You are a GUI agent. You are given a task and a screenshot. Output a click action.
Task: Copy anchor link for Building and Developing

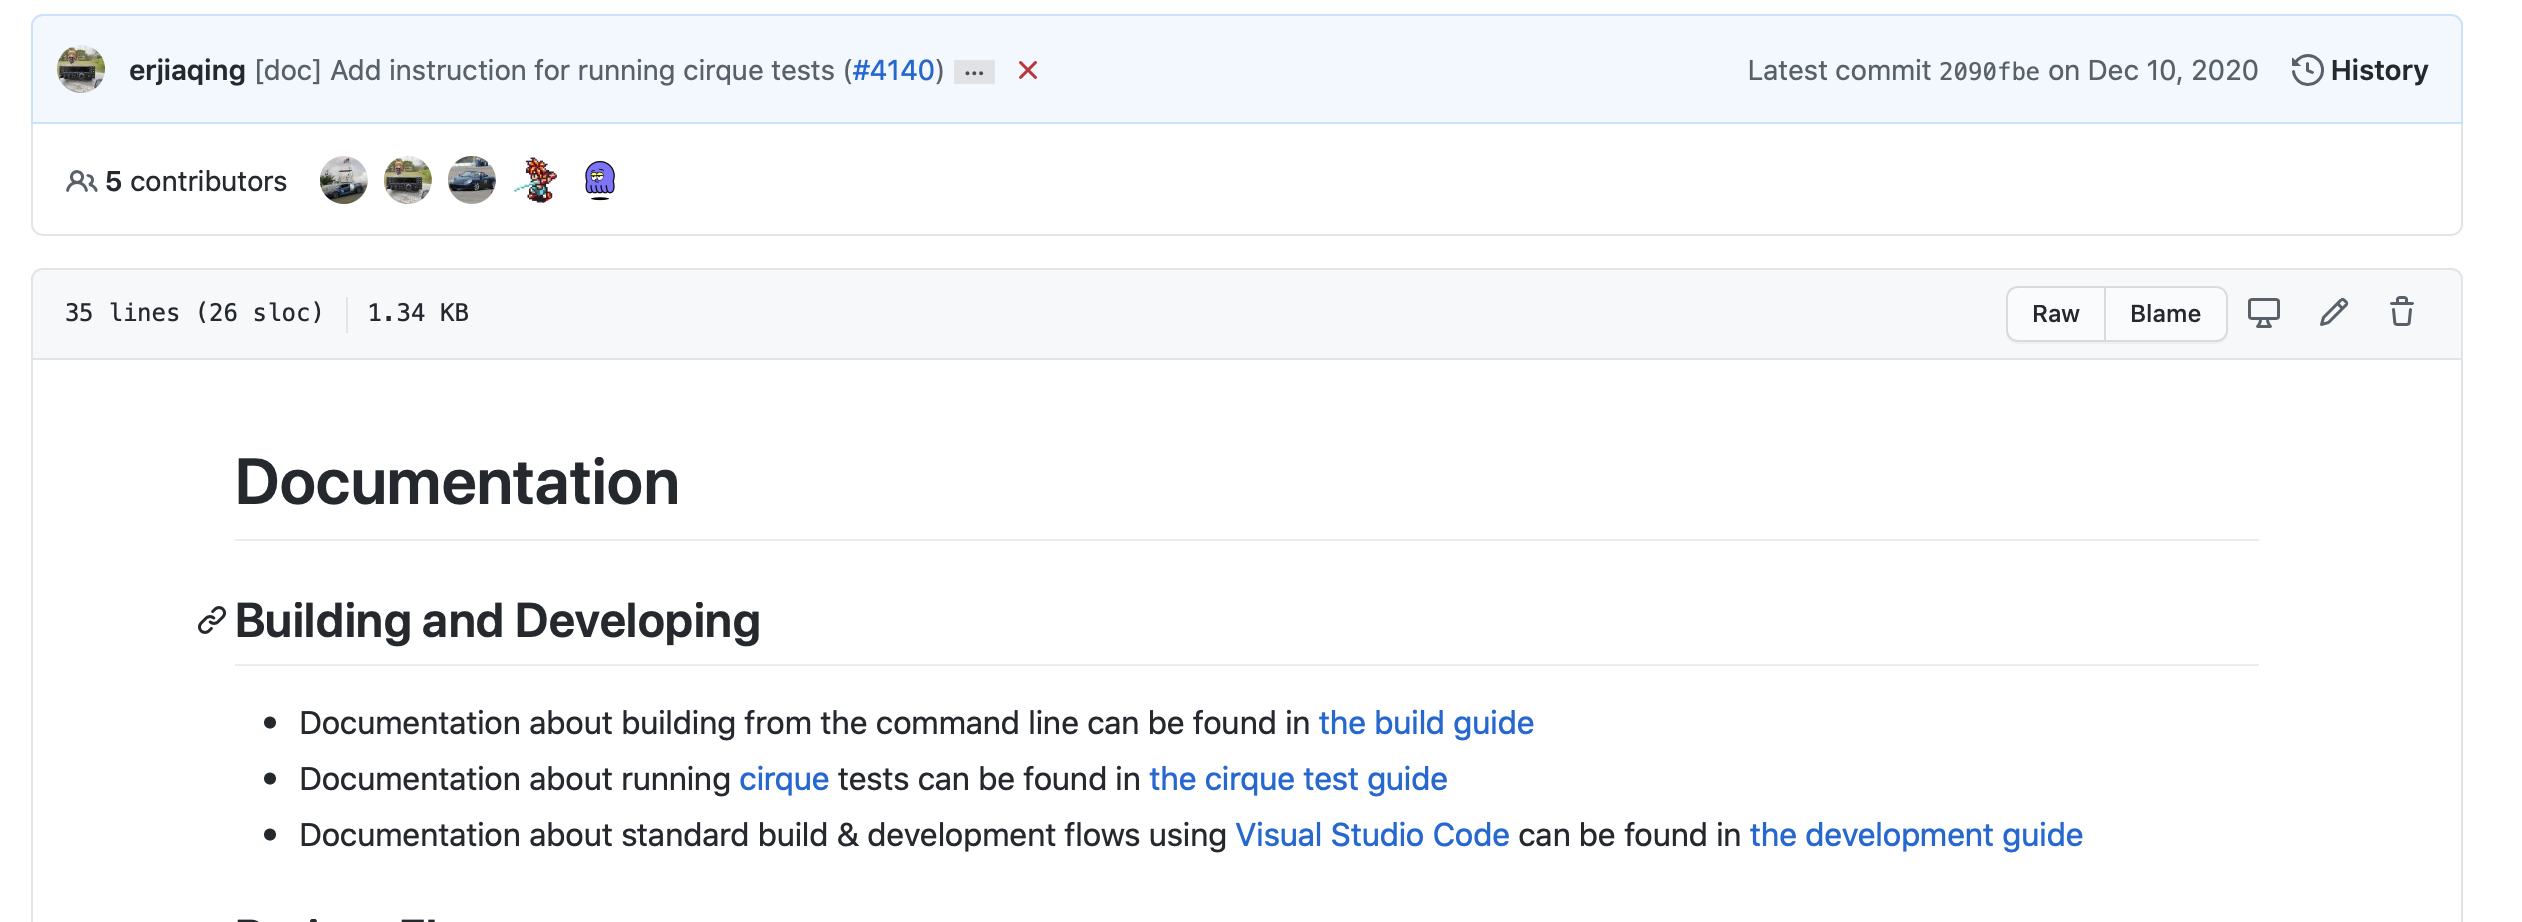pos(211,621)
